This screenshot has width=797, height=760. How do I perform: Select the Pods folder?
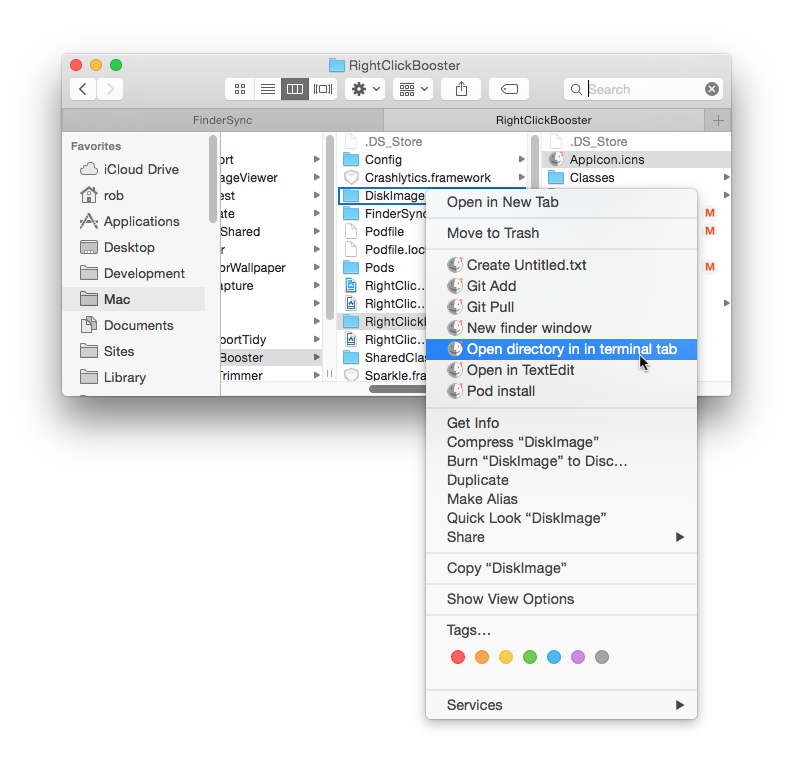pyautogui.click(x=382, y=267)
